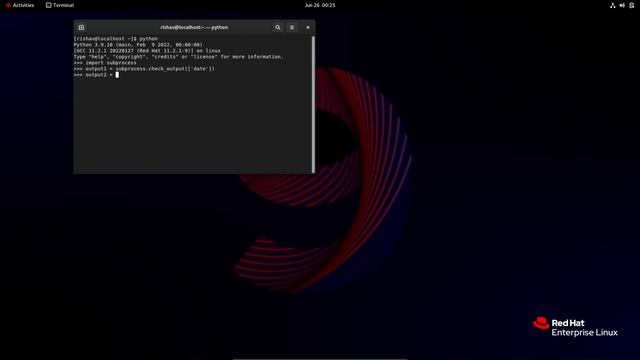Viewport: 640px width, 360px height.
Task: Click the GCC 11.2.1 Red Hat line
Action: click(147, 51)
